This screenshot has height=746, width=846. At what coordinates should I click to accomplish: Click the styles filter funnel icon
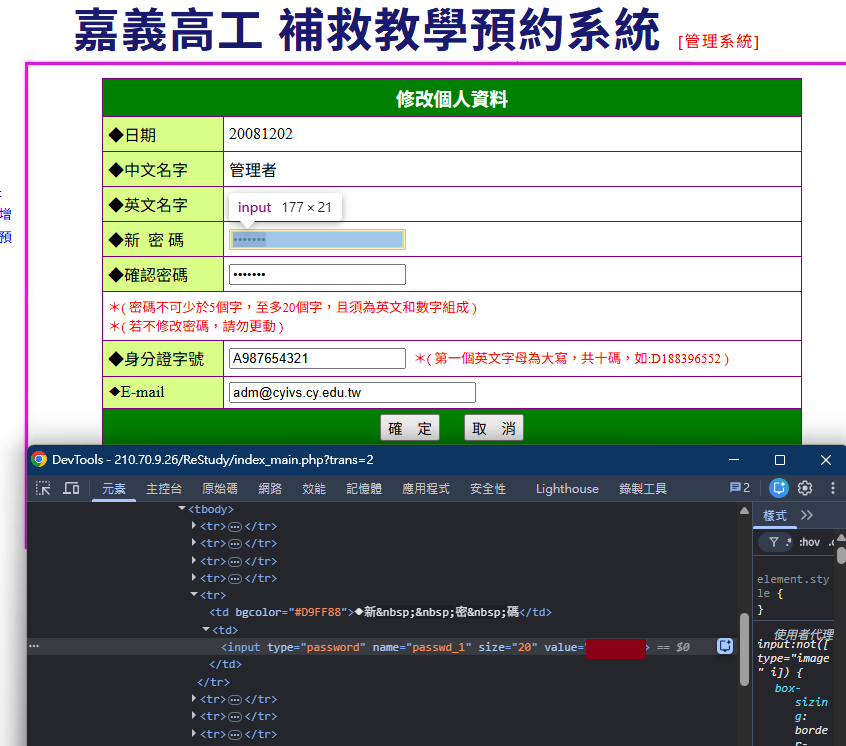pos(774,542)
